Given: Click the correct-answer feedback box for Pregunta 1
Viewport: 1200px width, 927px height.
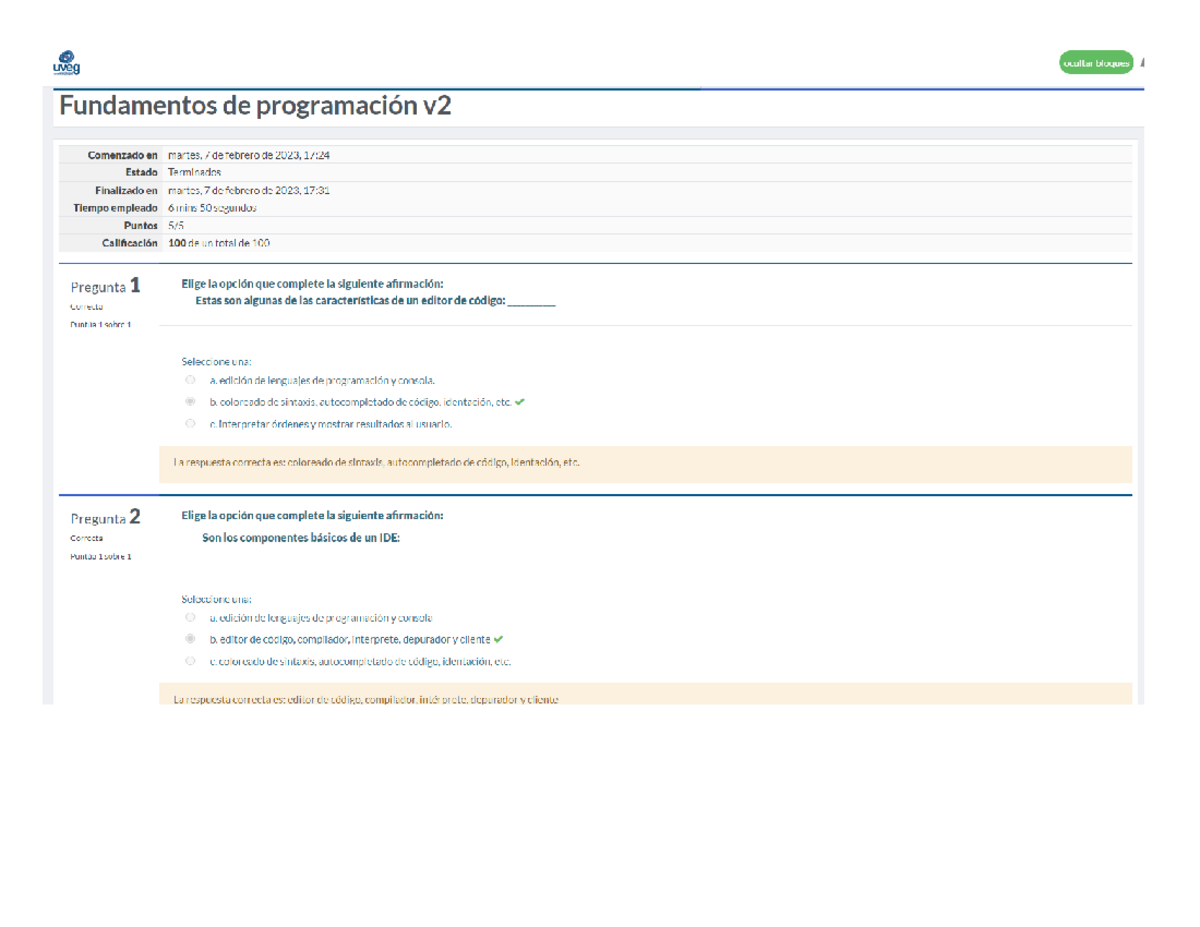Looking at the screenshot, I should pos(645,464).
